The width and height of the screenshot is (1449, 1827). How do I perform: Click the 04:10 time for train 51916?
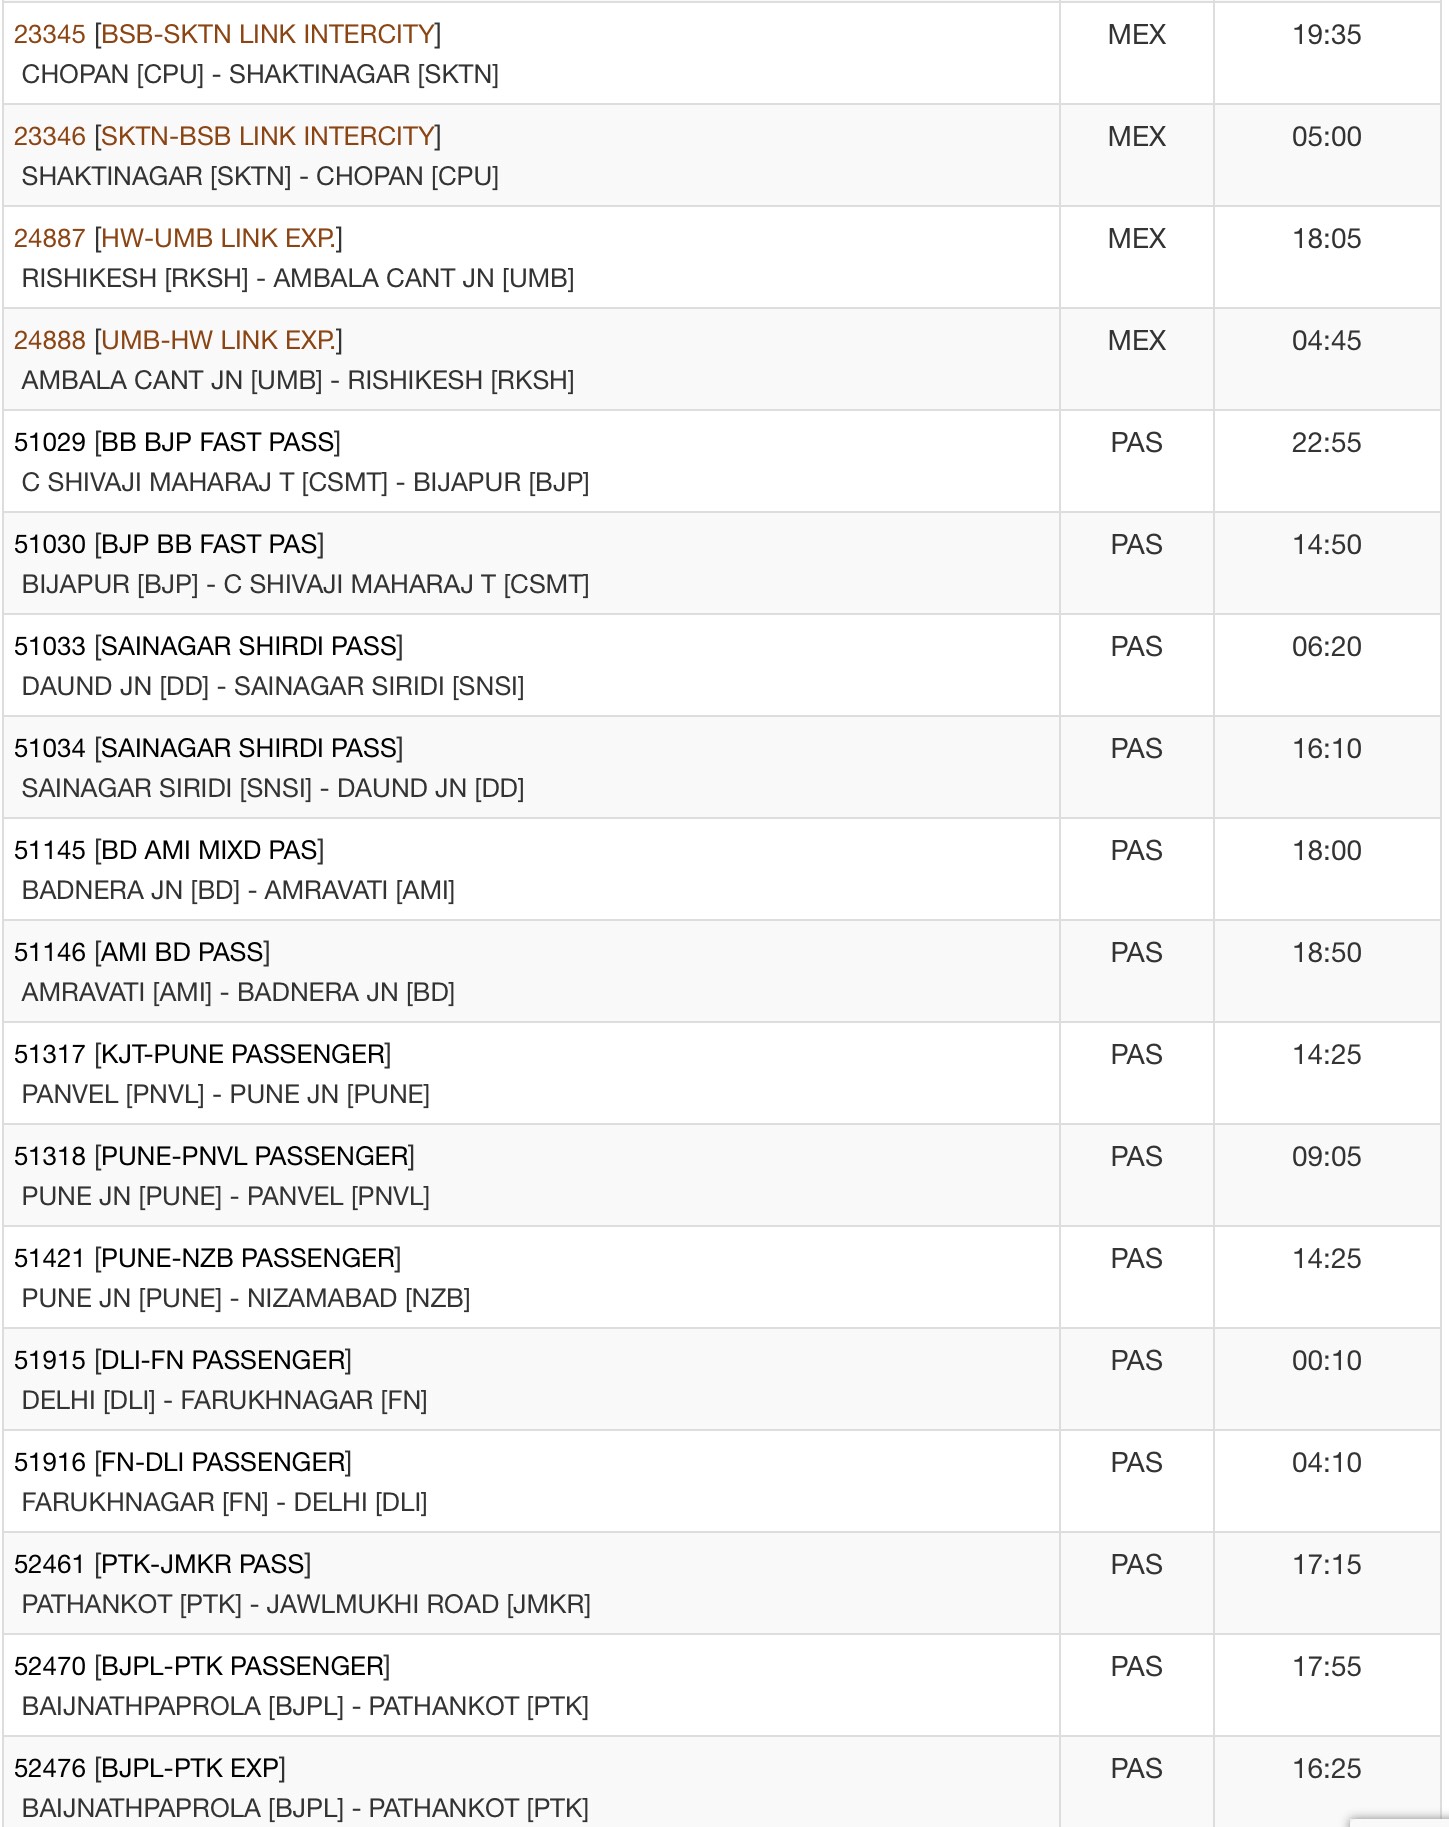(x=1326, y=1463)
